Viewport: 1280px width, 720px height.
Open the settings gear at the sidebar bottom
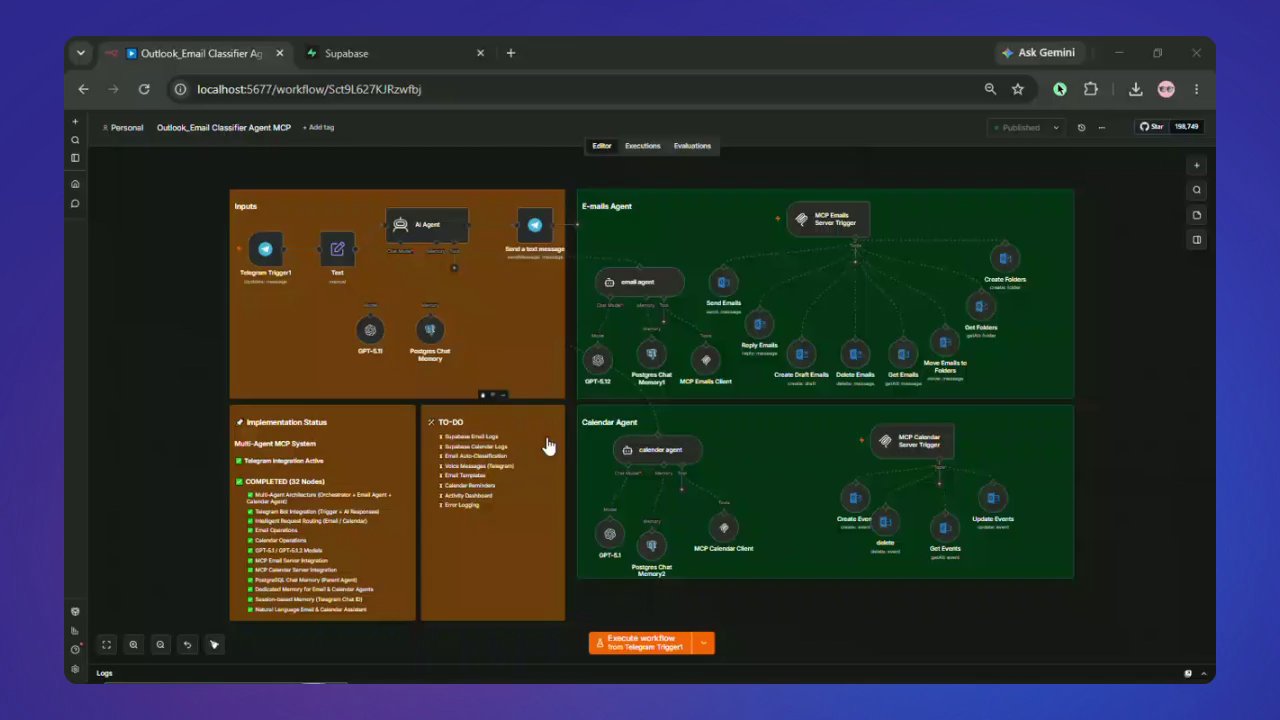click(75, 669)
